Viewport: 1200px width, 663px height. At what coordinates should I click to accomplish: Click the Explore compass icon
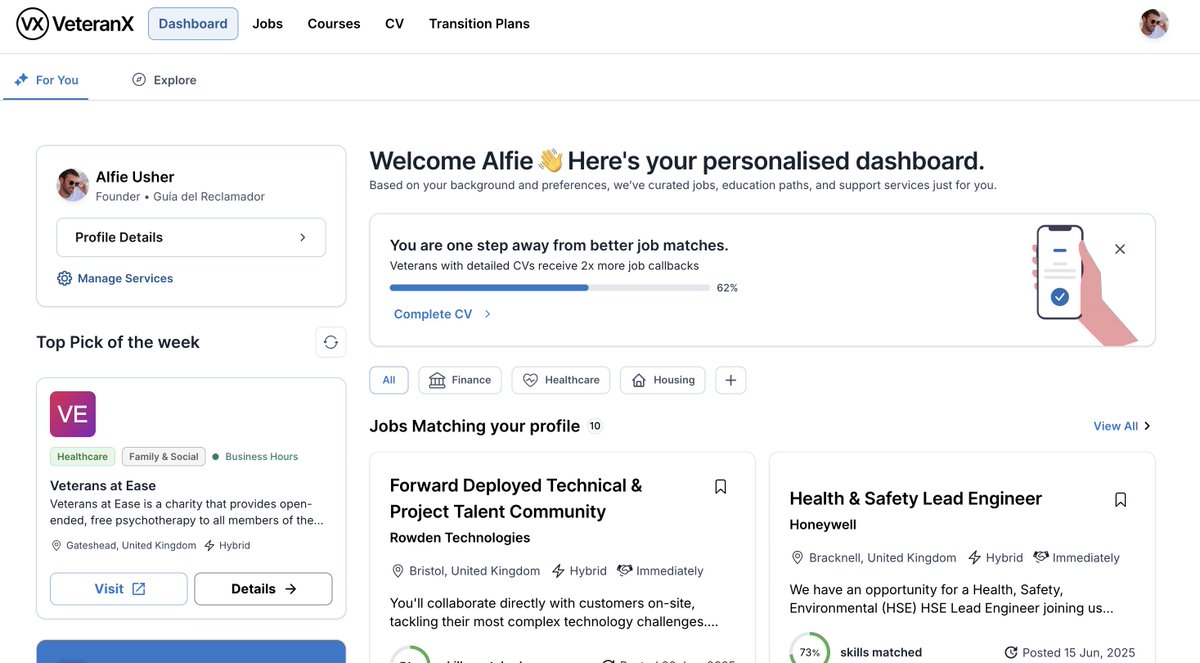coord(139,80)
